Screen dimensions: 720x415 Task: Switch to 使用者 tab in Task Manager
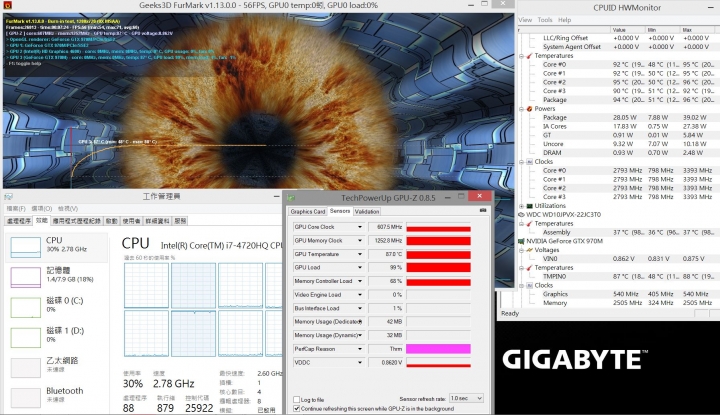coord(131,221)
